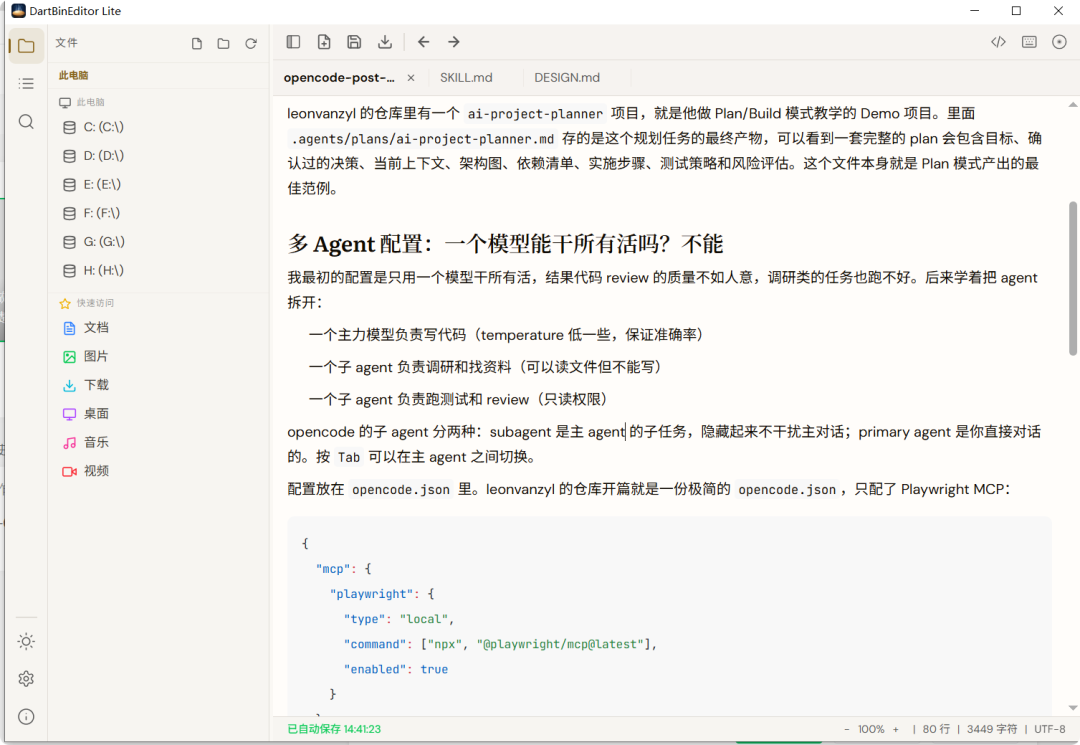Image resolution: width=1080 pixels, height=745 pixels.
Task: Close the opencode-post tab
Action: click(x=411, y=78)
